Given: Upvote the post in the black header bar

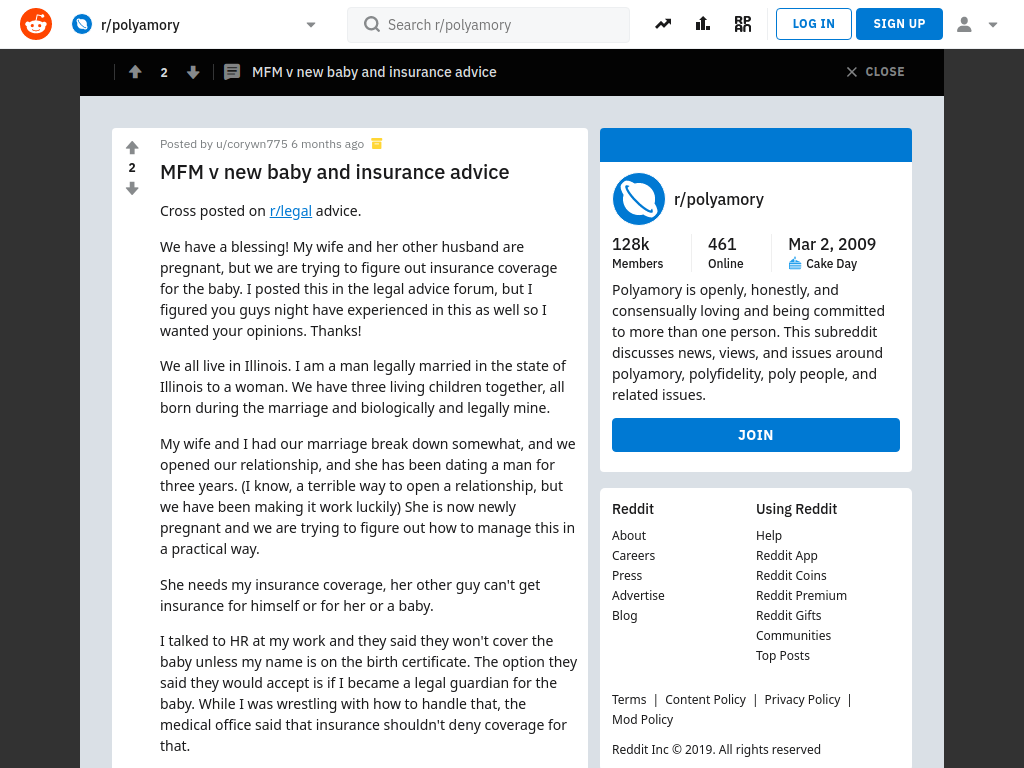Looking at the screenshot, I should (135, 72).
